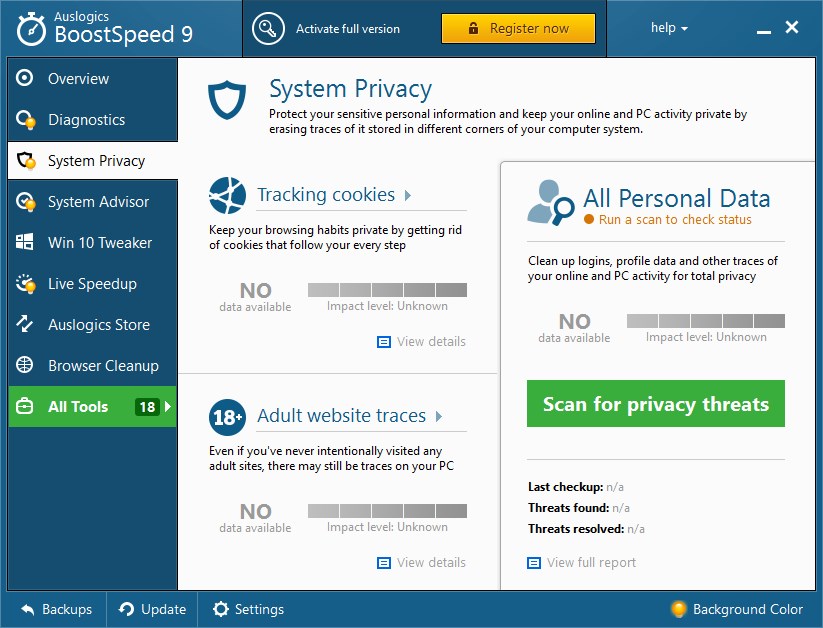Image resolution: width=823 pixels, height=628 pixels.
Task: Click the Register now button
Action: point(518,28)
